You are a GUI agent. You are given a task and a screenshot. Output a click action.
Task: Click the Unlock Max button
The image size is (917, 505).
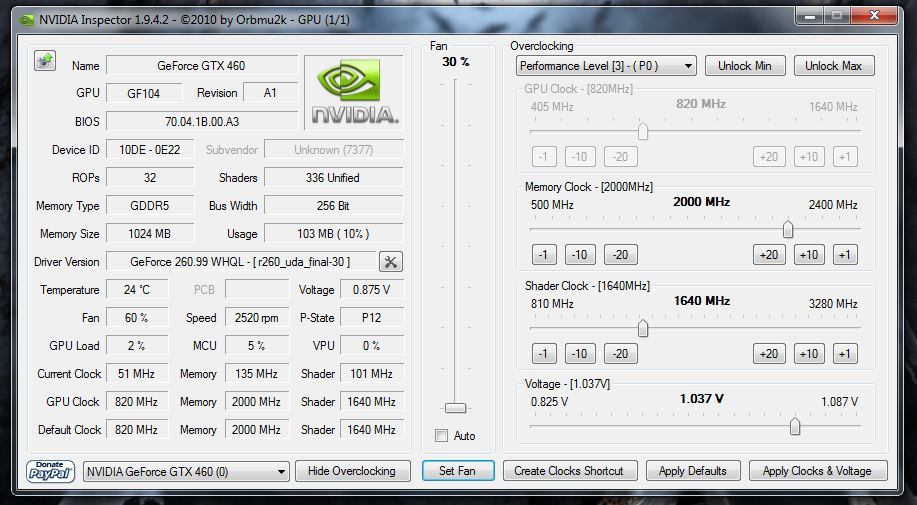833,66
